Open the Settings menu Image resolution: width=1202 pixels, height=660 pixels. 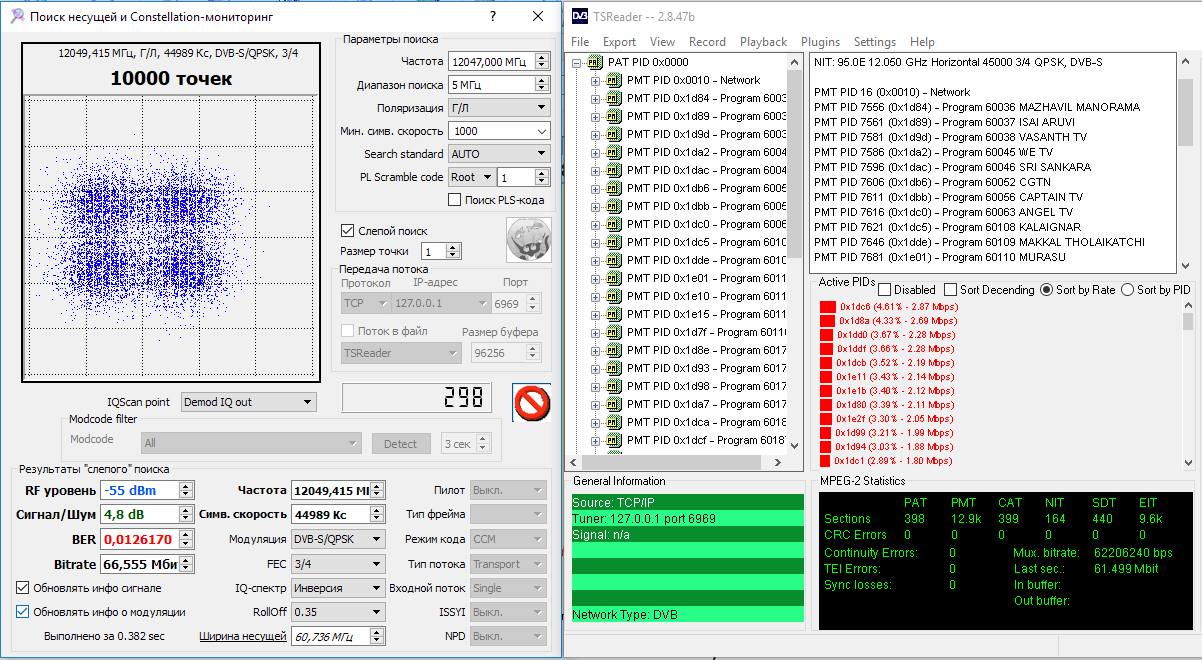click(875, 42)
